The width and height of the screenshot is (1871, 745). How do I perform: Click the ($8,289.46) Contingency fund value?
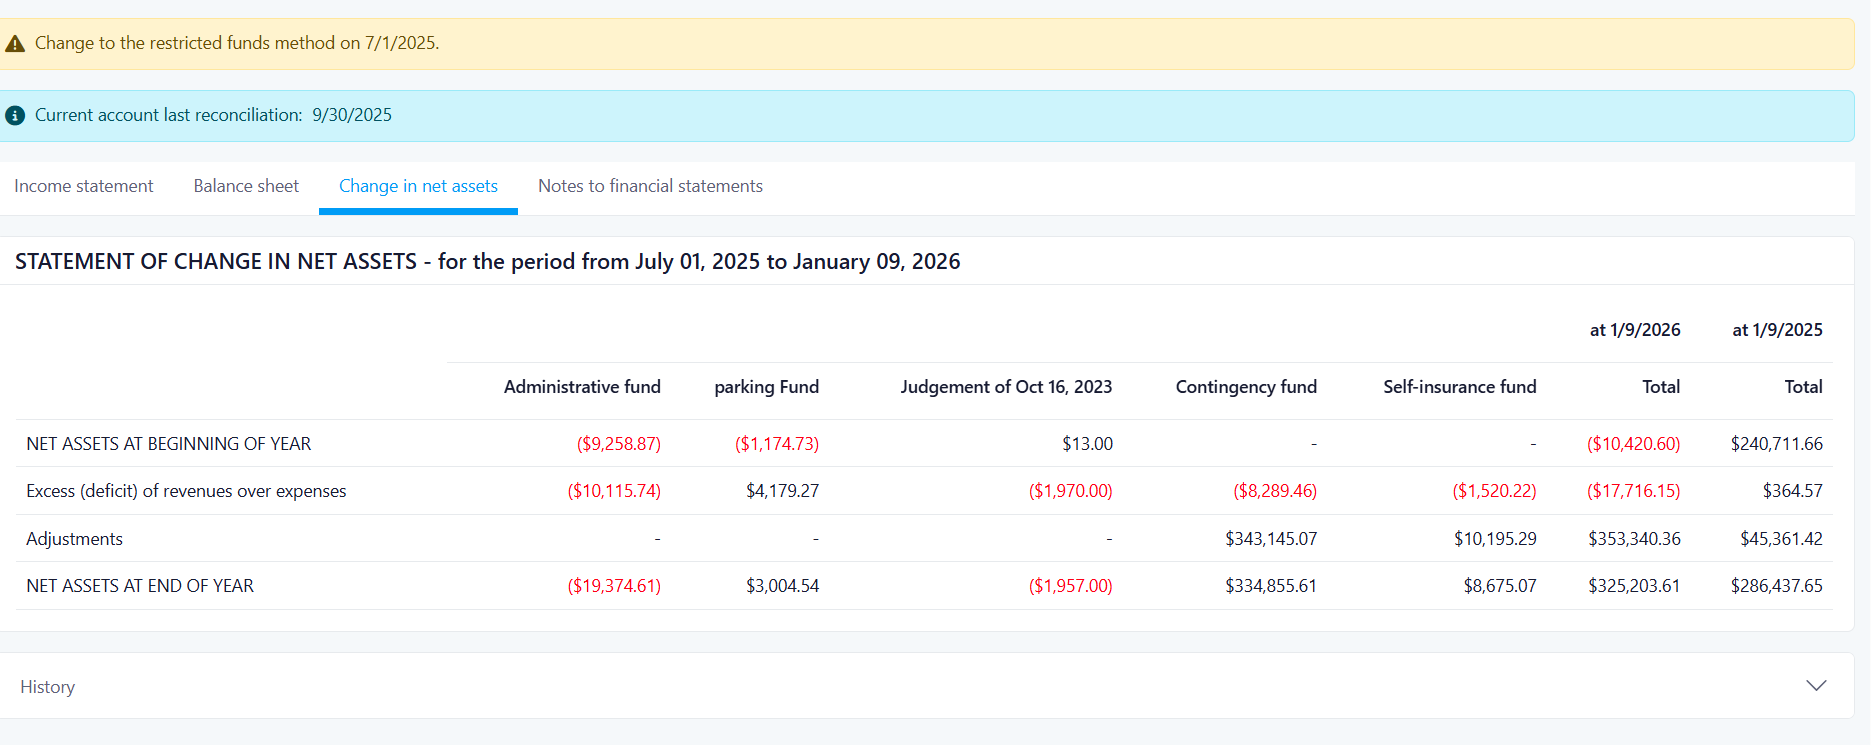1275,491
